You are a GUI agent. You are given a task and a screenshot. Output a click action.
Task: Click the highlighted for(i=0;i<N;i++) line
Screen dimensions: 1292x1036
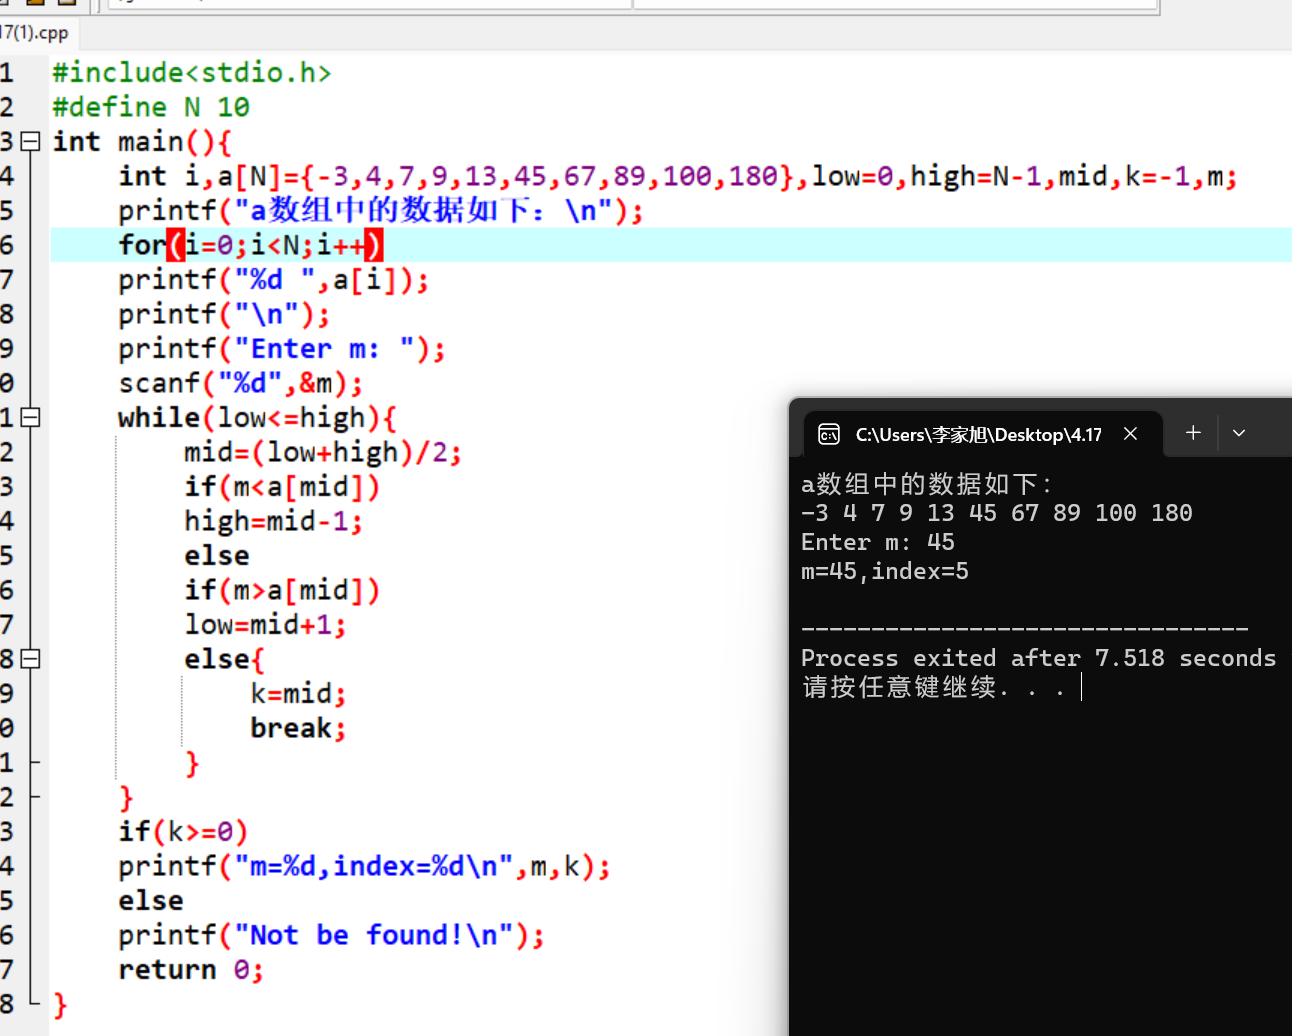(x=251, y=245)
